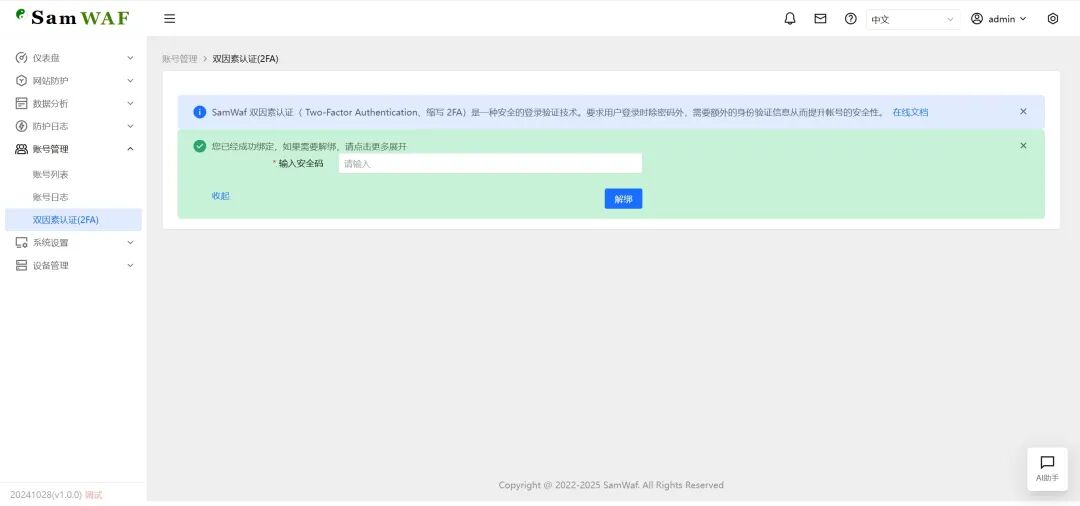Image resolution: width=1080 pixels, height=506 pixels.
Task: Open the 数据分析 menu item
Action: point(73,103)
